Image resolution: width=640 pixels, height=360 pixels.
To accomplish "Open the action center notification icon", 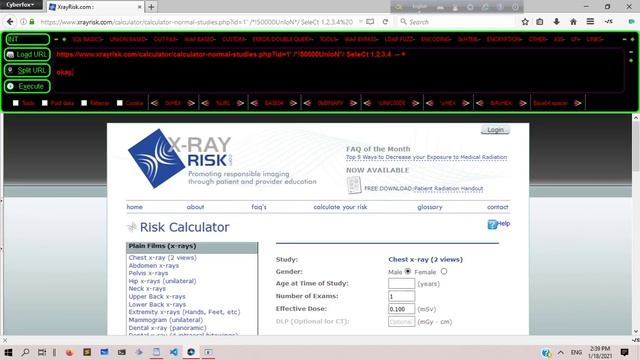I will [x=624, y=352].
